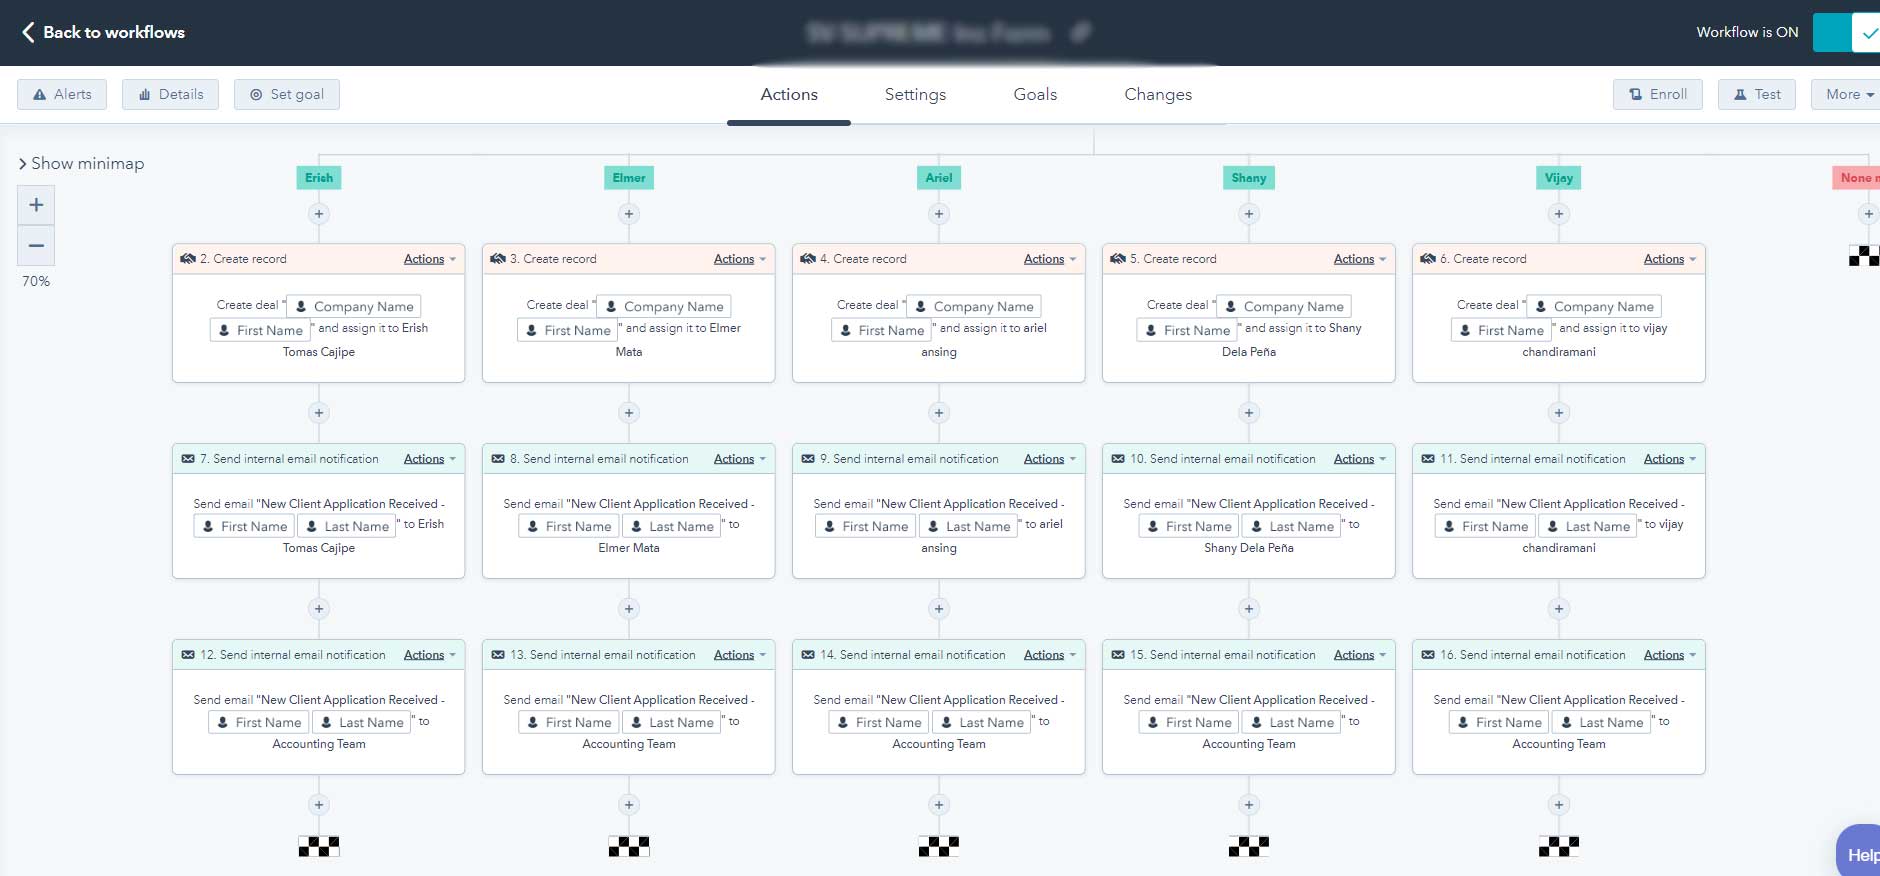1880x876 pixels.
Task: Click plus icon below step 10 email notification
Action: click(x=1249, y=609)
